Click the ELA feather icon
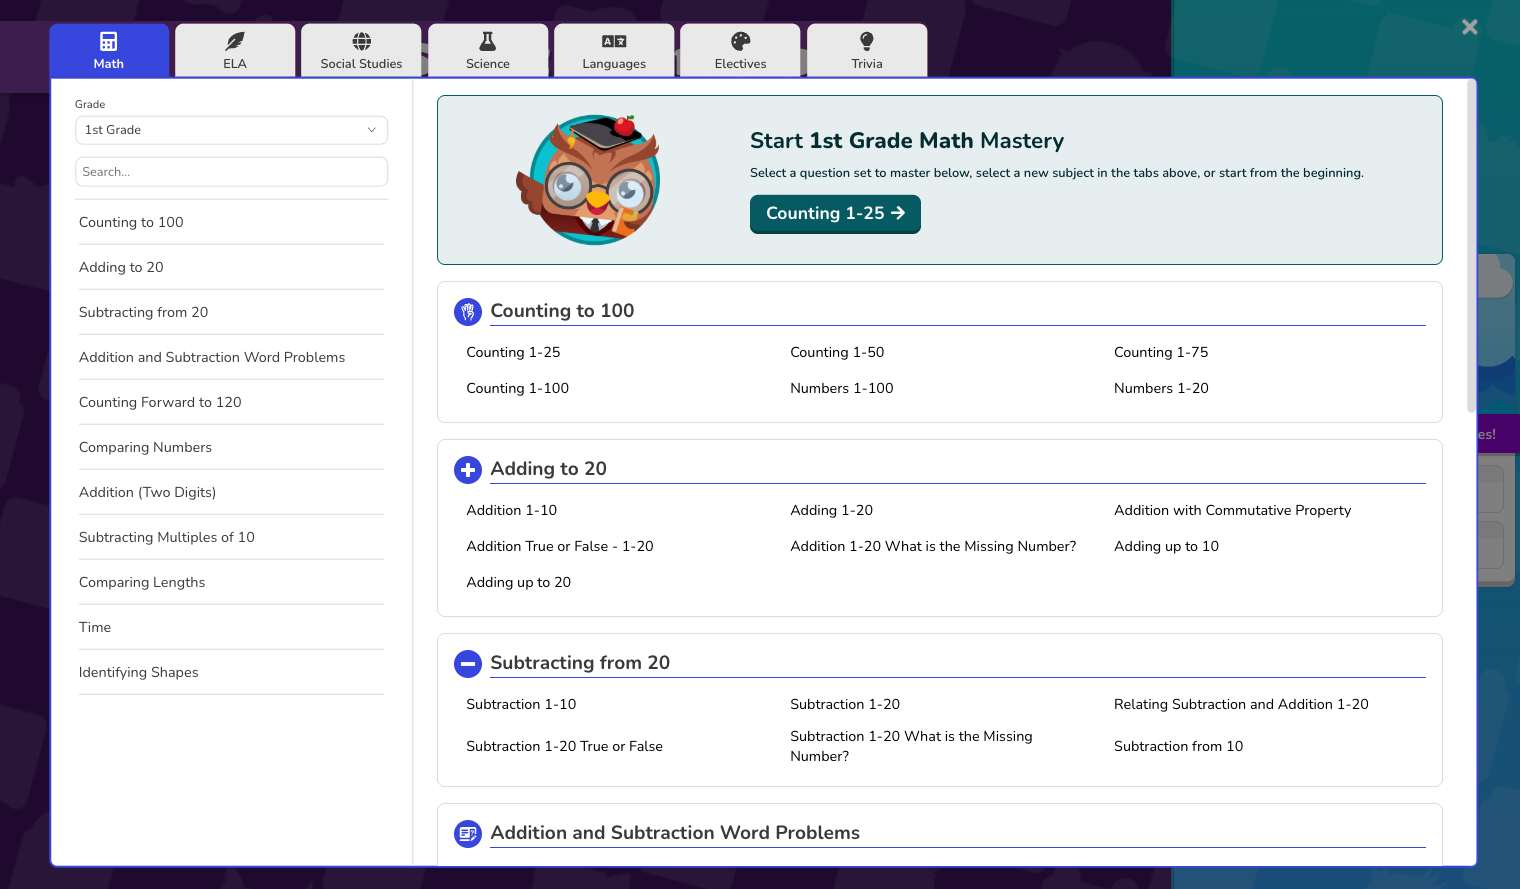 [x=235, y=41]
